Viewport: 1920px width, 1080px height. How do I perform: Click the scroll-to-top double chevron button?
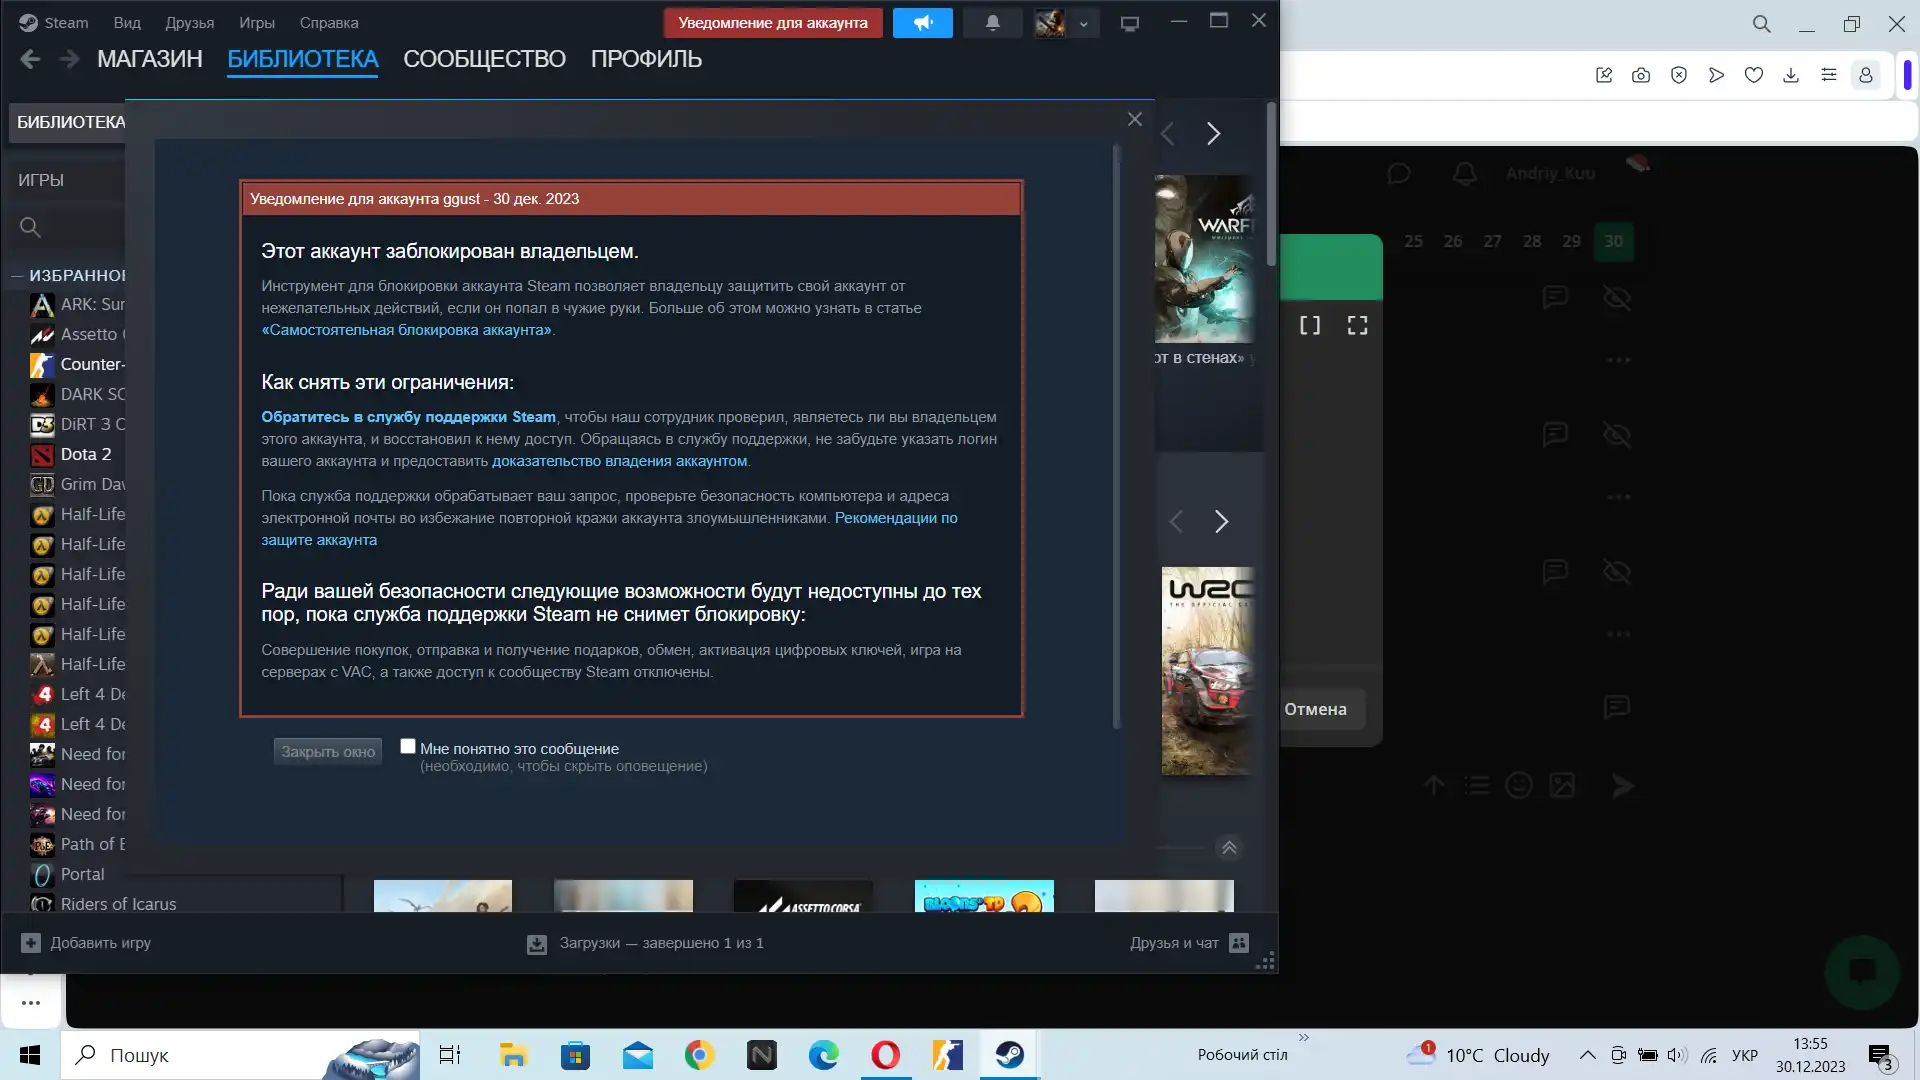tap(1229, 848)
